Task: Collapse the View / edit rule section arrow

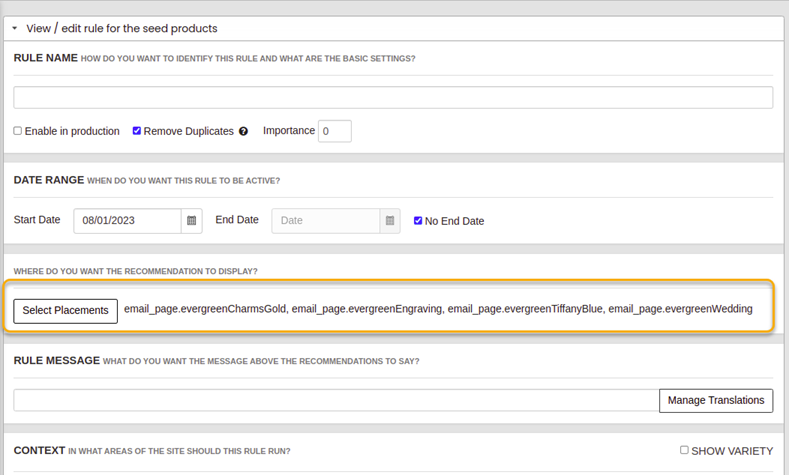Action: (15, 29)
